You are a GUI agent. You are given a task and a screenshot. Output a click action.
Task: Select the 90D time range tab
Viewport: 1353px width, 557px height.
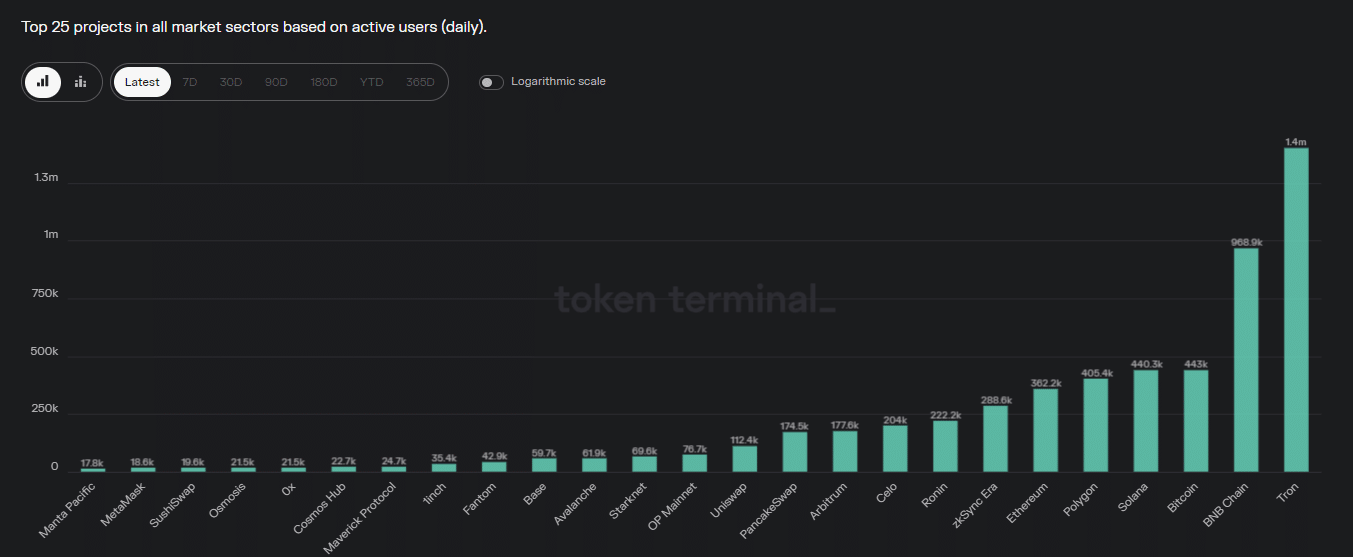click(x=276, y=82)
